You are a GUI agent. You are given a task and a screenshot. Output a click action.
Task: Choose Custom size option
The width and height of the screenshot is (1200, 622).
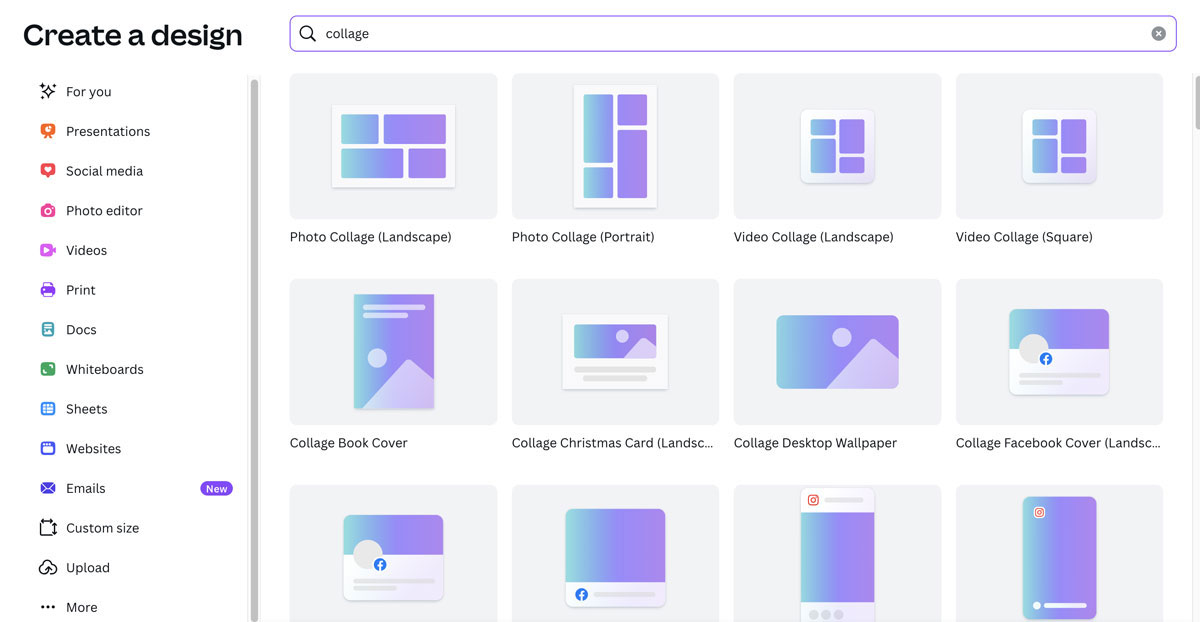tap(102, 528)
